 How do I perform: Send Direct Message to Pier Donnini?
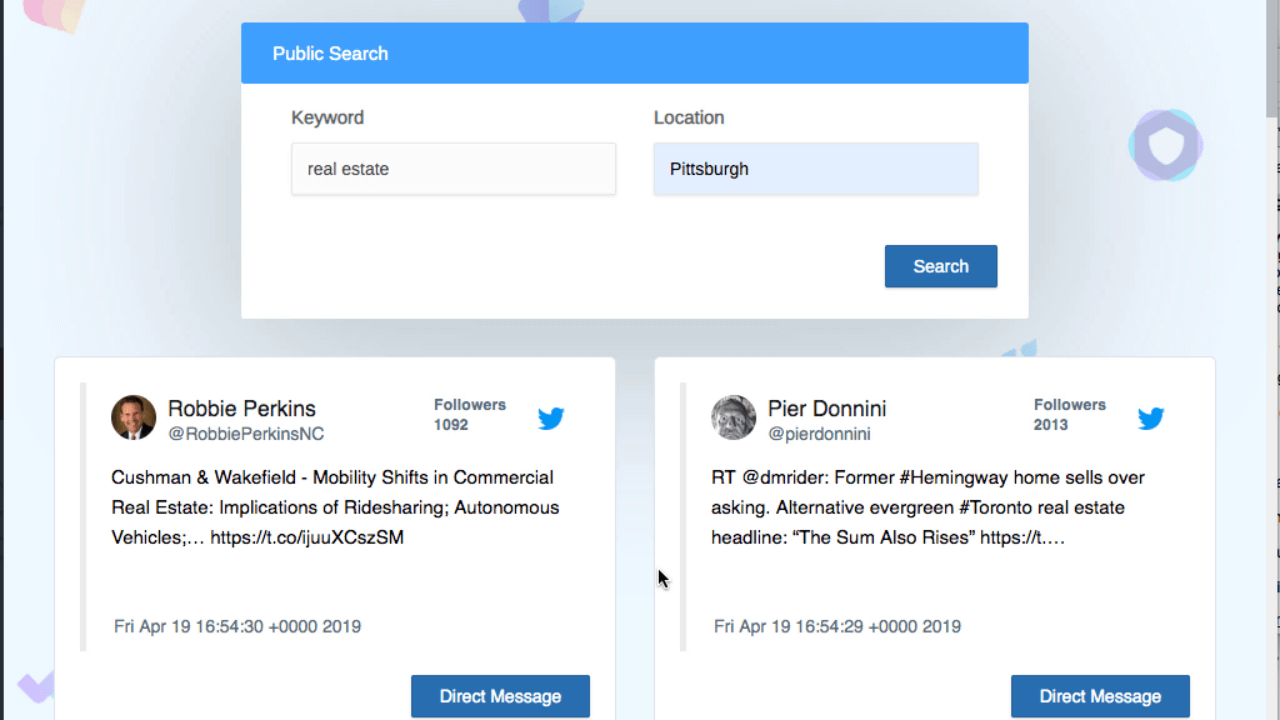tap(1100, 696)
